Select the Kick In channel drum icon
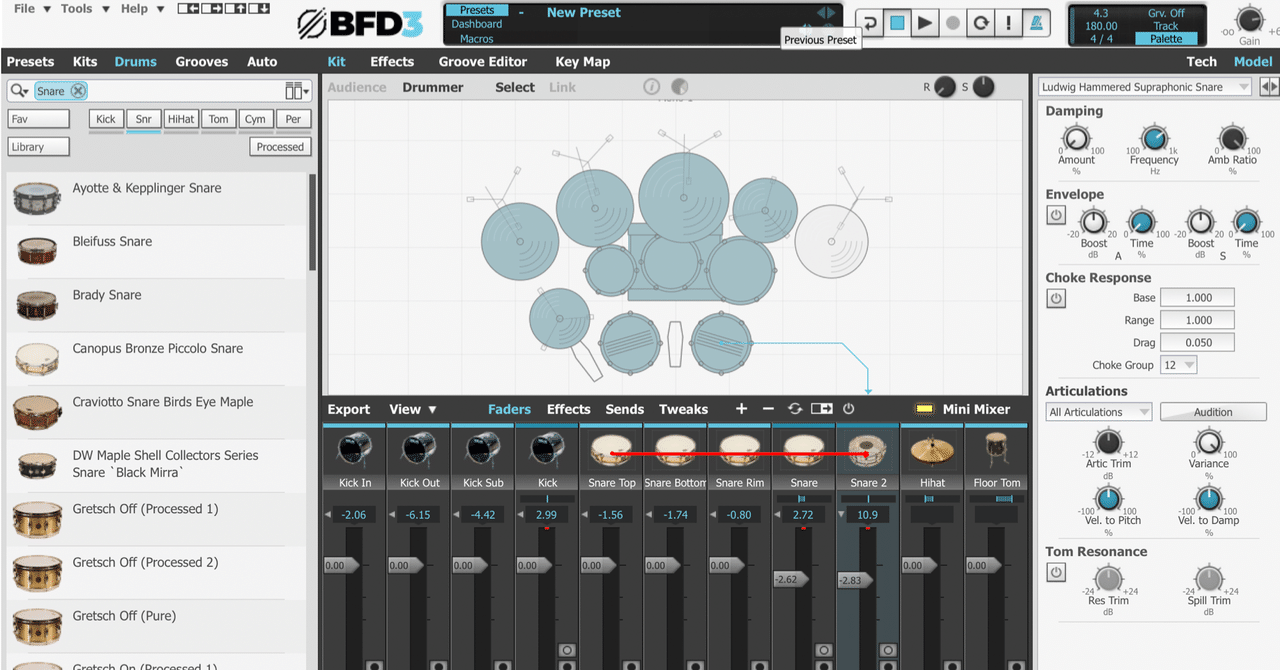Image resolution: width=1280 pixels, height=670 pixels. click(355, 451)
